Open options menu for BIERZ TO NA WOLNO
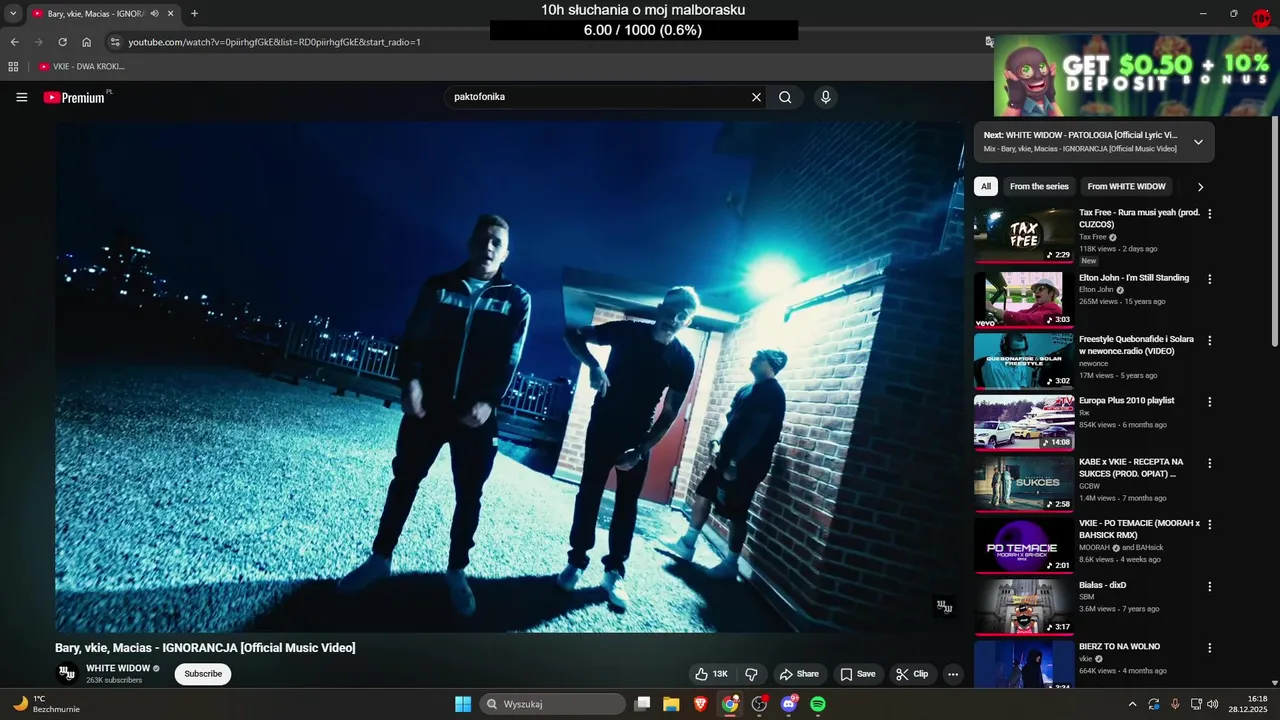The image size is (1280, 720). click(1210, 648)
